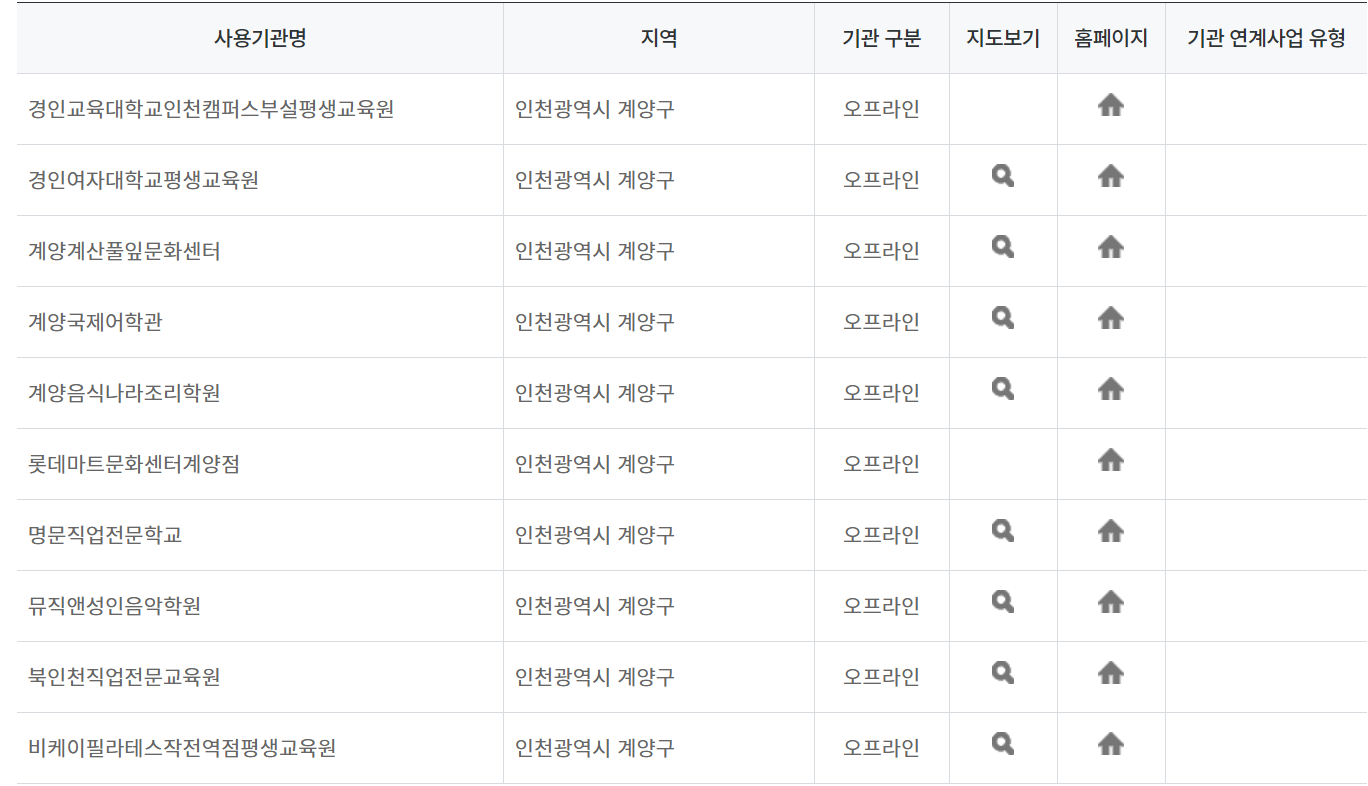Viewport: 1368px width, 786px height.
Task: Click institution name 계양계산풀잎문화센터
Action: [125, 251]
